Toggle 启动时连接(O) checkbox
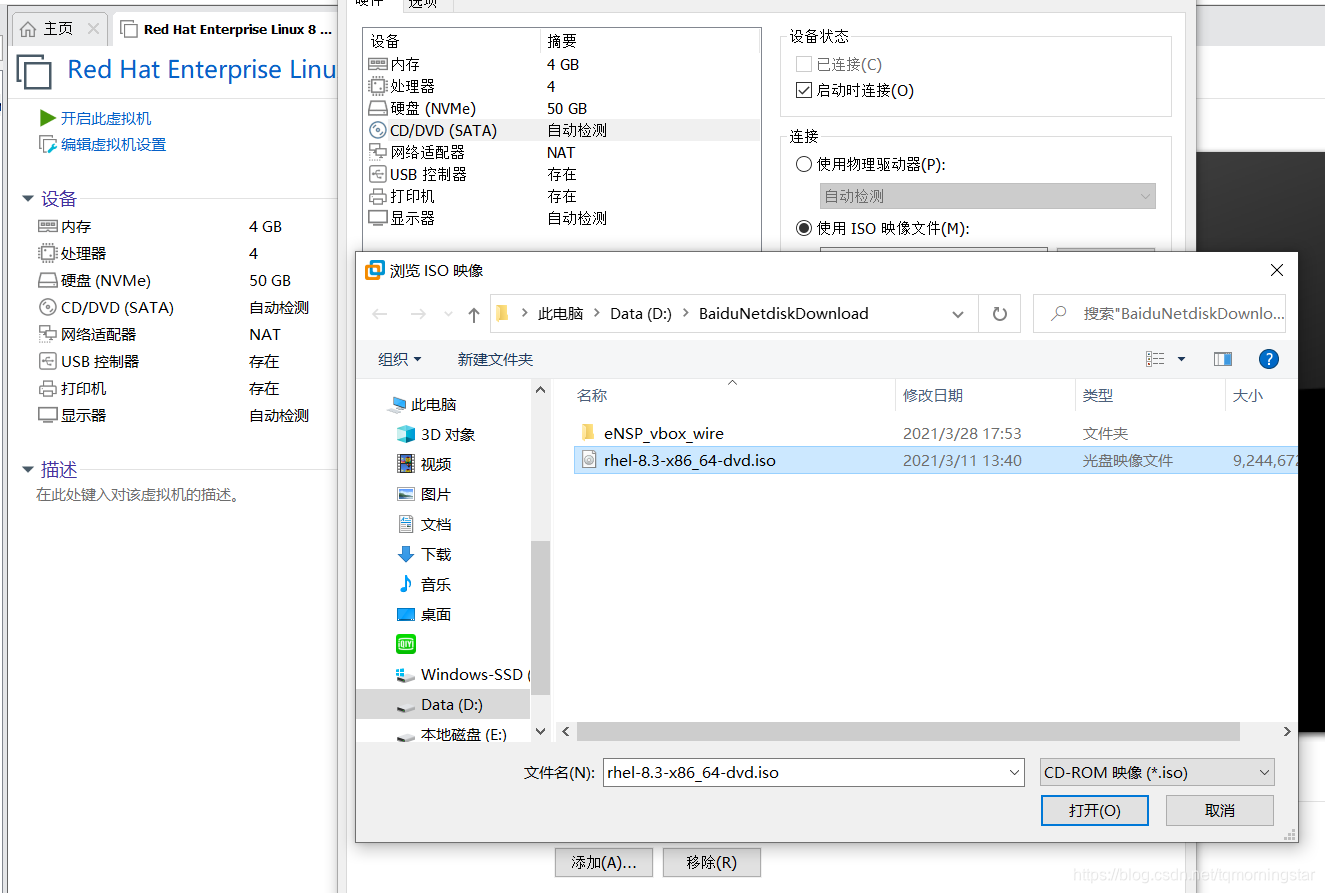This screenshot has width=1325, height=893. (804, 90)
